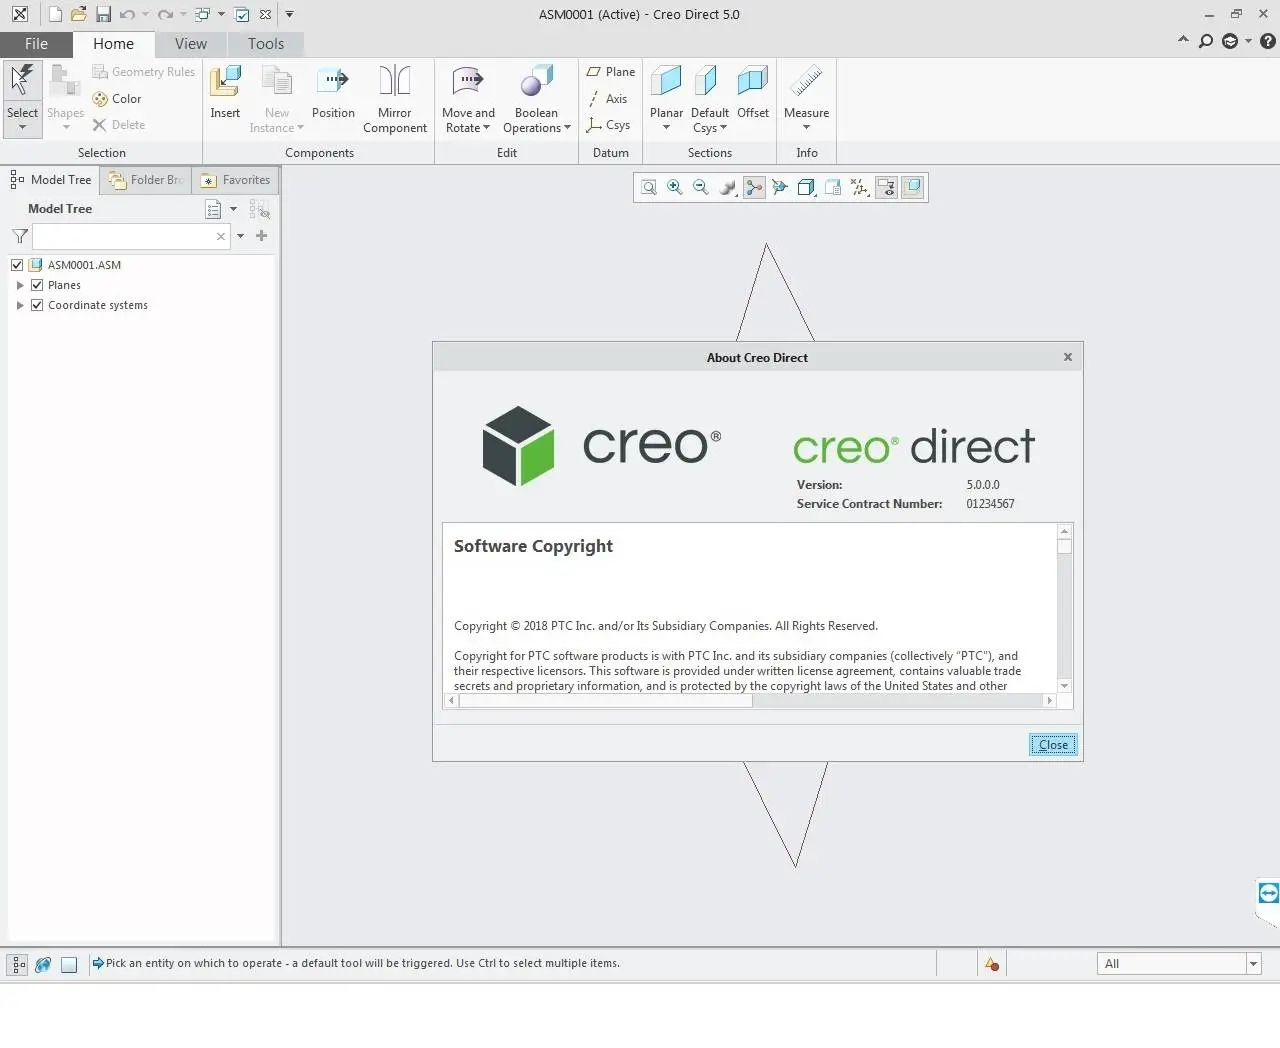Click the New file icon in quick access
1280x1048 pixels.
point(55,14)
